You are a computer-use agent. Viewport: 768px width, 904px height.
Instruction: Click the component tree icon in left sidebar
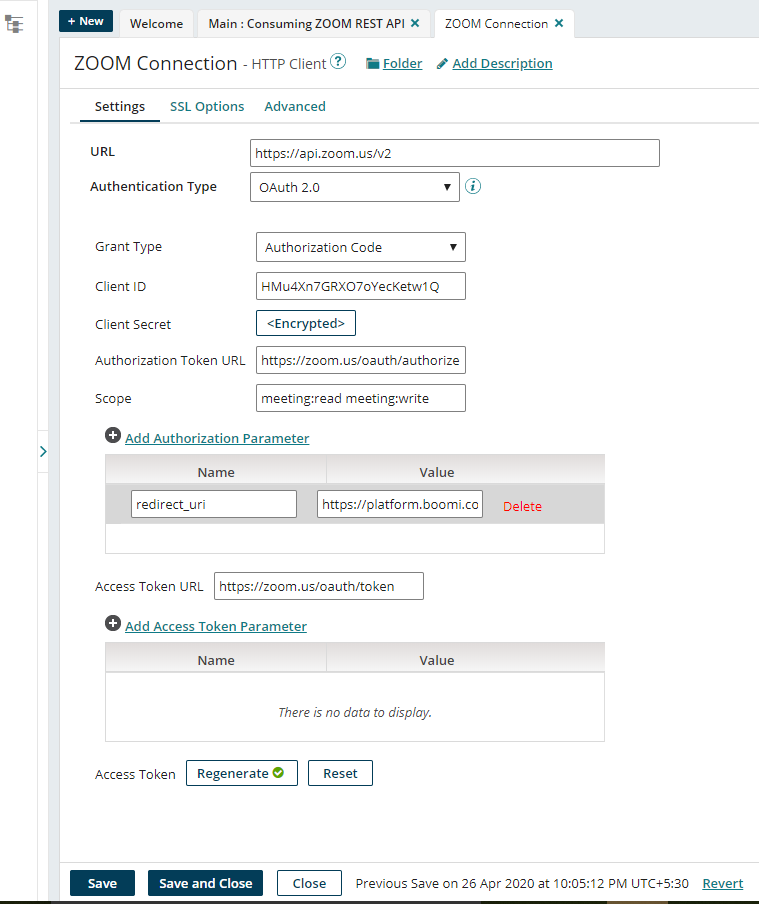[14, 24]
